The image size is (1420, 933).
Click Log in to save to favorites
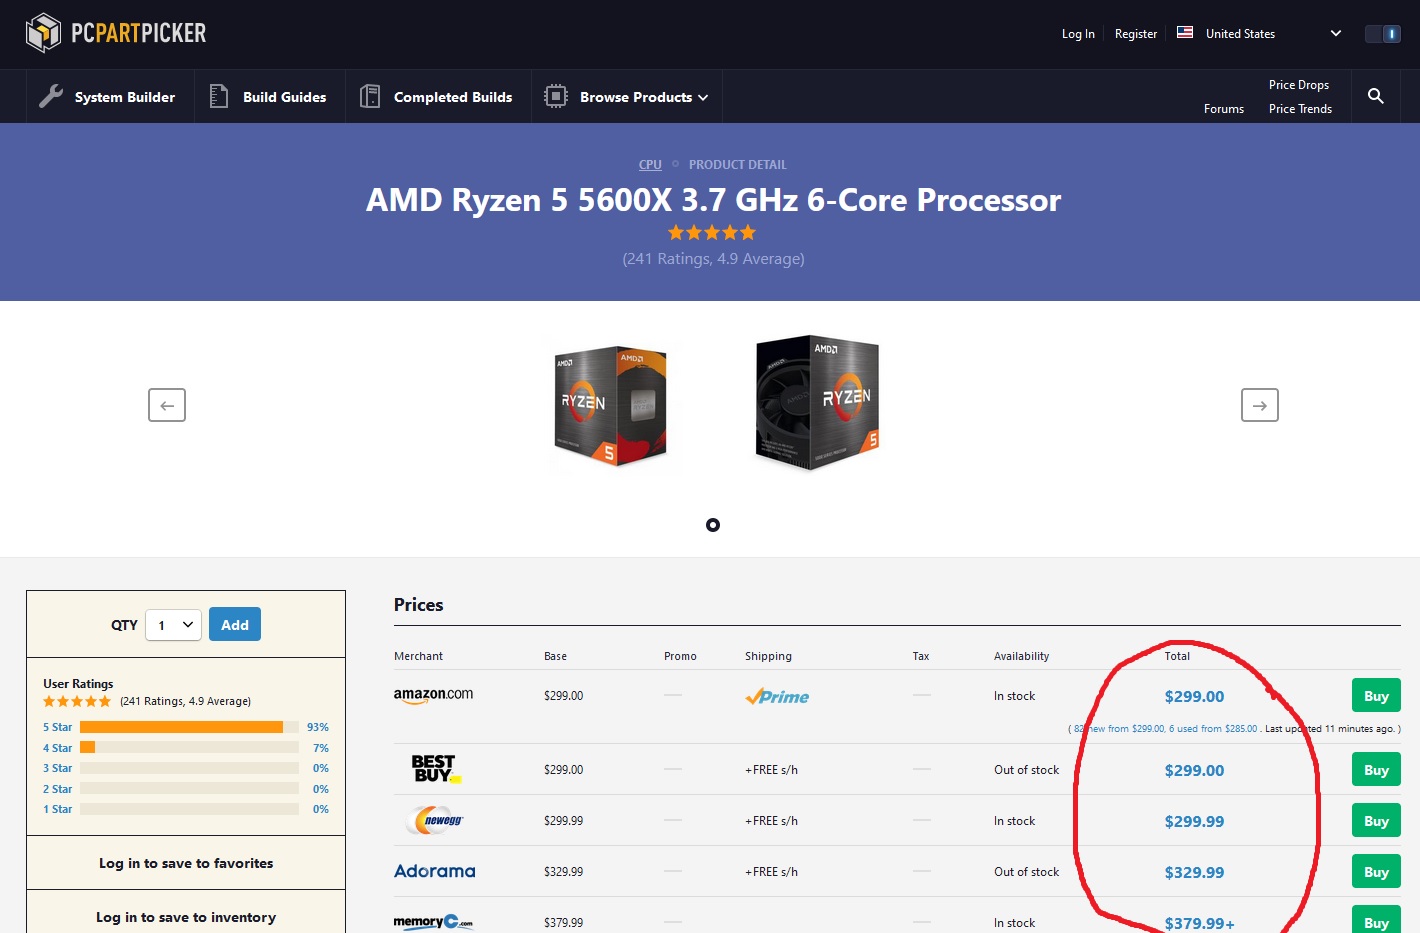186,863
